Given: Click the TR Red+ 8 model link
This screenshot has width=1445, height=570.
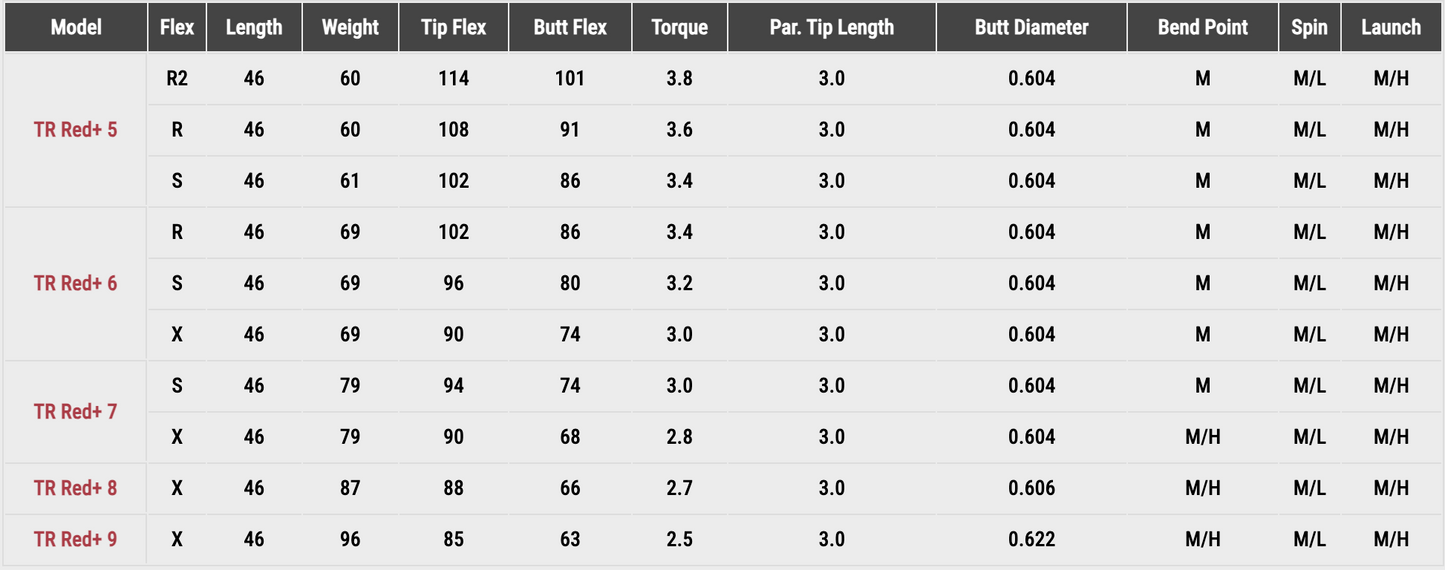Looking at the screenshot, I should pyautogui.click(x=76, y=488).
